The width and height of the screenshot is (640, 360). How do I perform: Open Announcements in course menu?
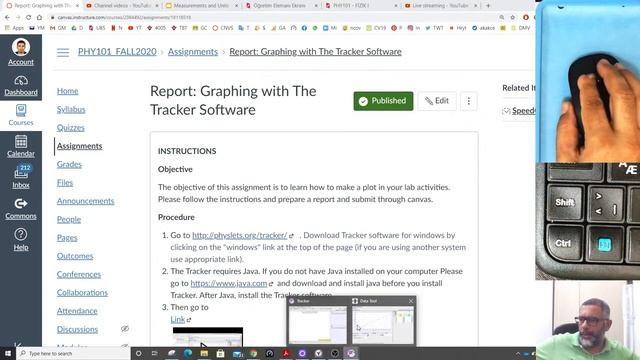tap(85, 201)
